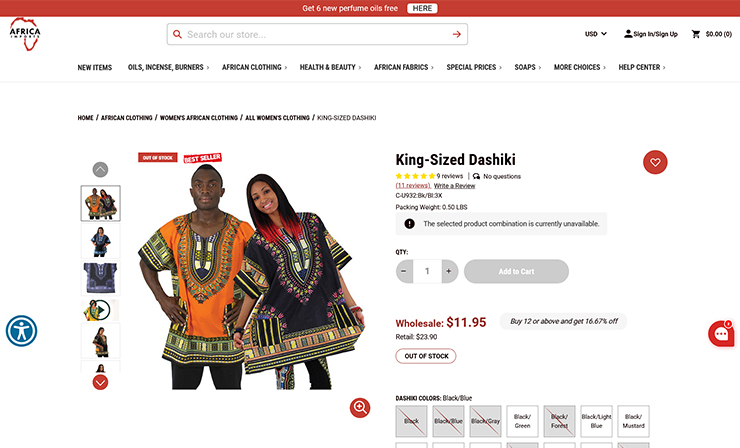This screenshot has height=448, width=740.
Task: Show more thumbnails with down arrow
Action: click(x=100, y=382)
